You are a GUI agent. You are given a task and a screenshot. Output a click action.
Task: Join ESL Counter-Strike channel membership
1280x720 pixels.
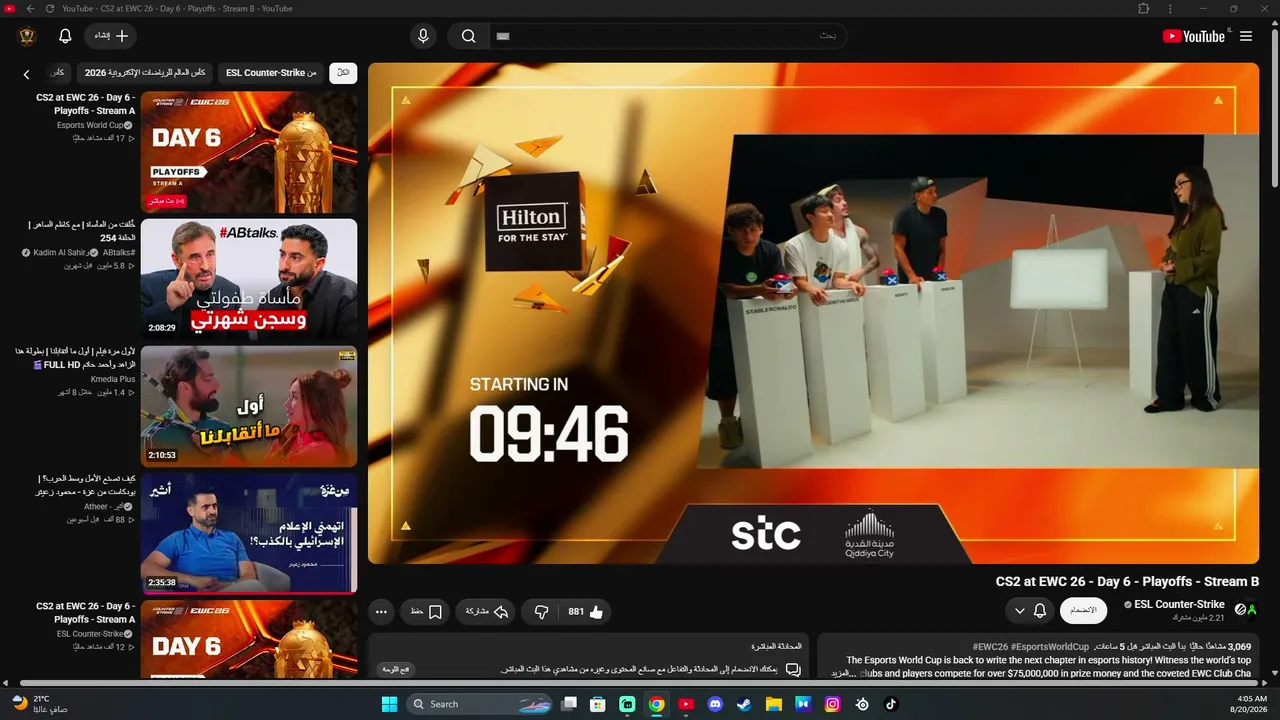pos(1083,610)
